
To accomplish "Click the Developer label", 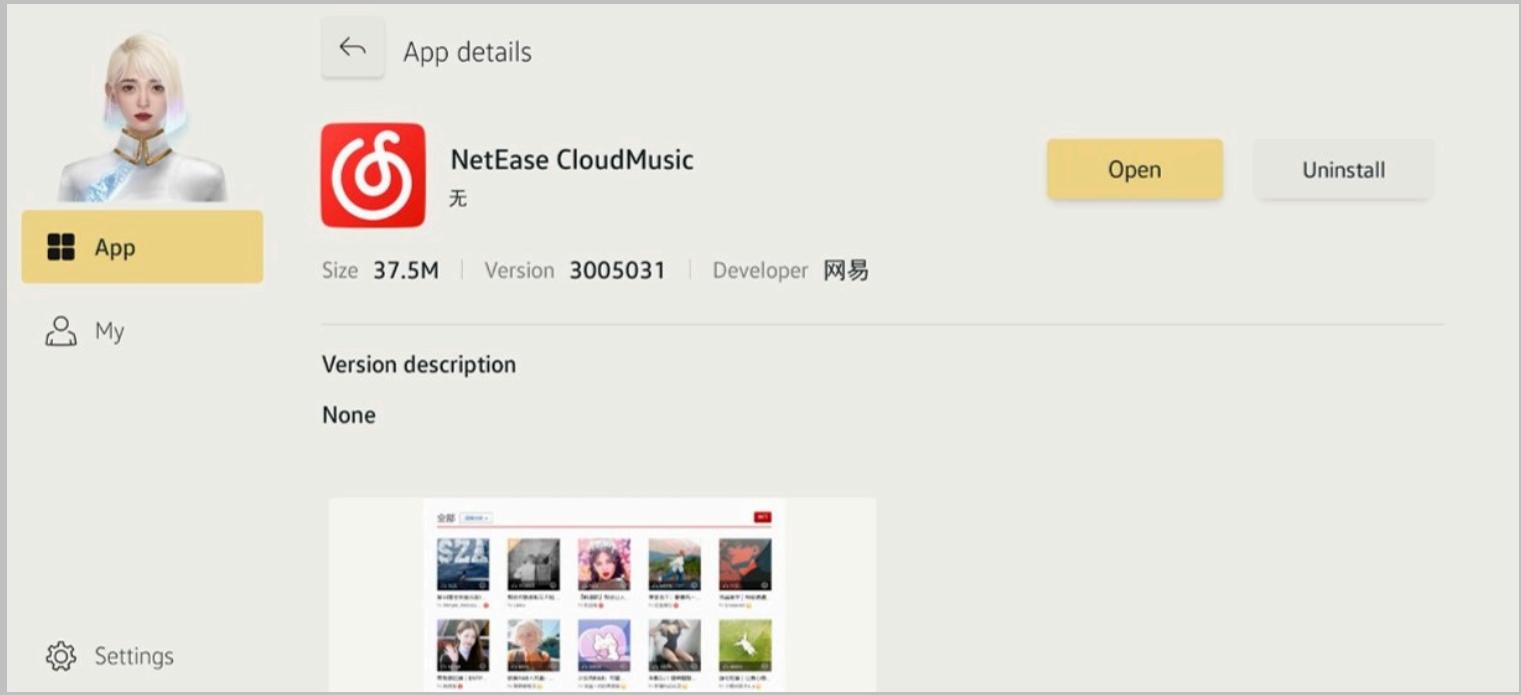I will [760, 270].
